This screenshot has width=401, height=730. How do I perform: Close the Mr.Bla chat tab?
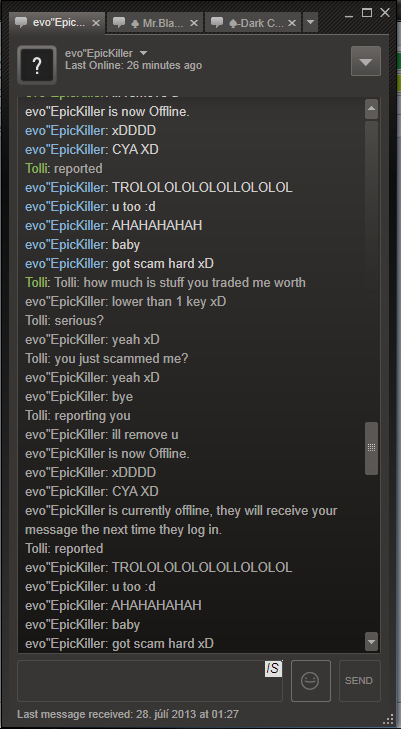coord(194,23)
